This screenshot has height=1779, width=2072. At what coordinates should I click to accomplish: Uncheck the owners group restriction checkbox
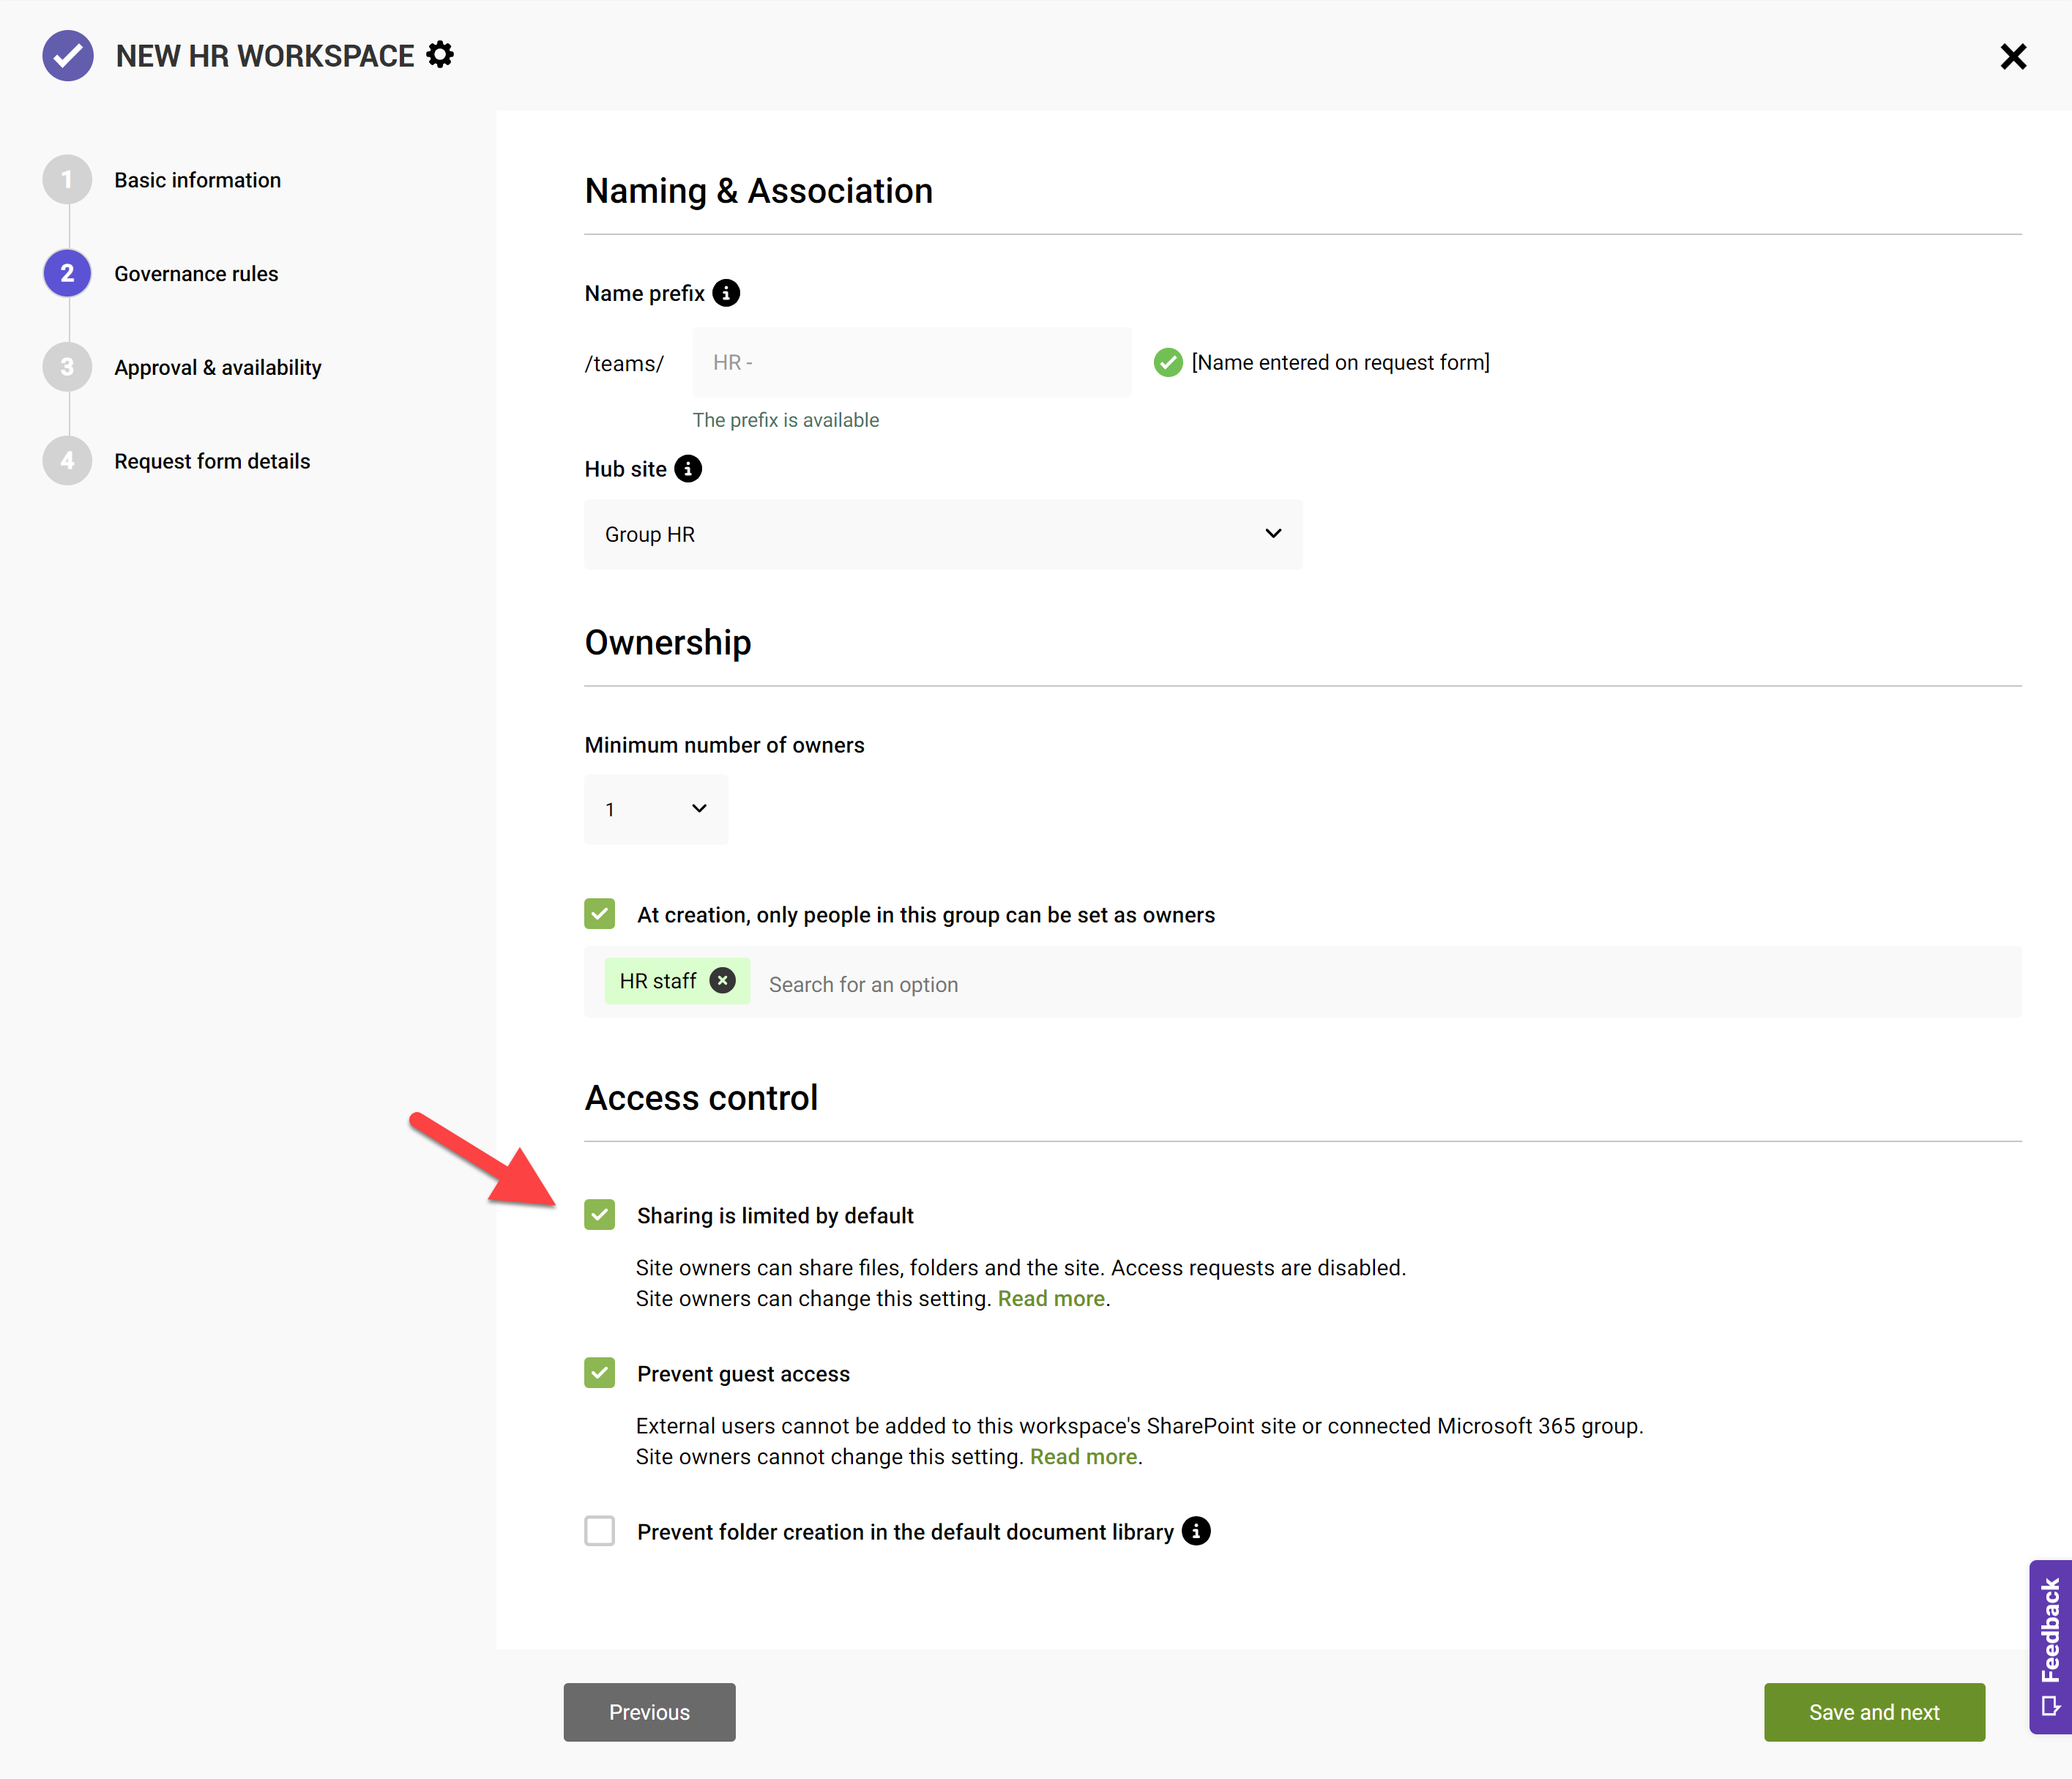pyautogui.click(x=600, y=914)
